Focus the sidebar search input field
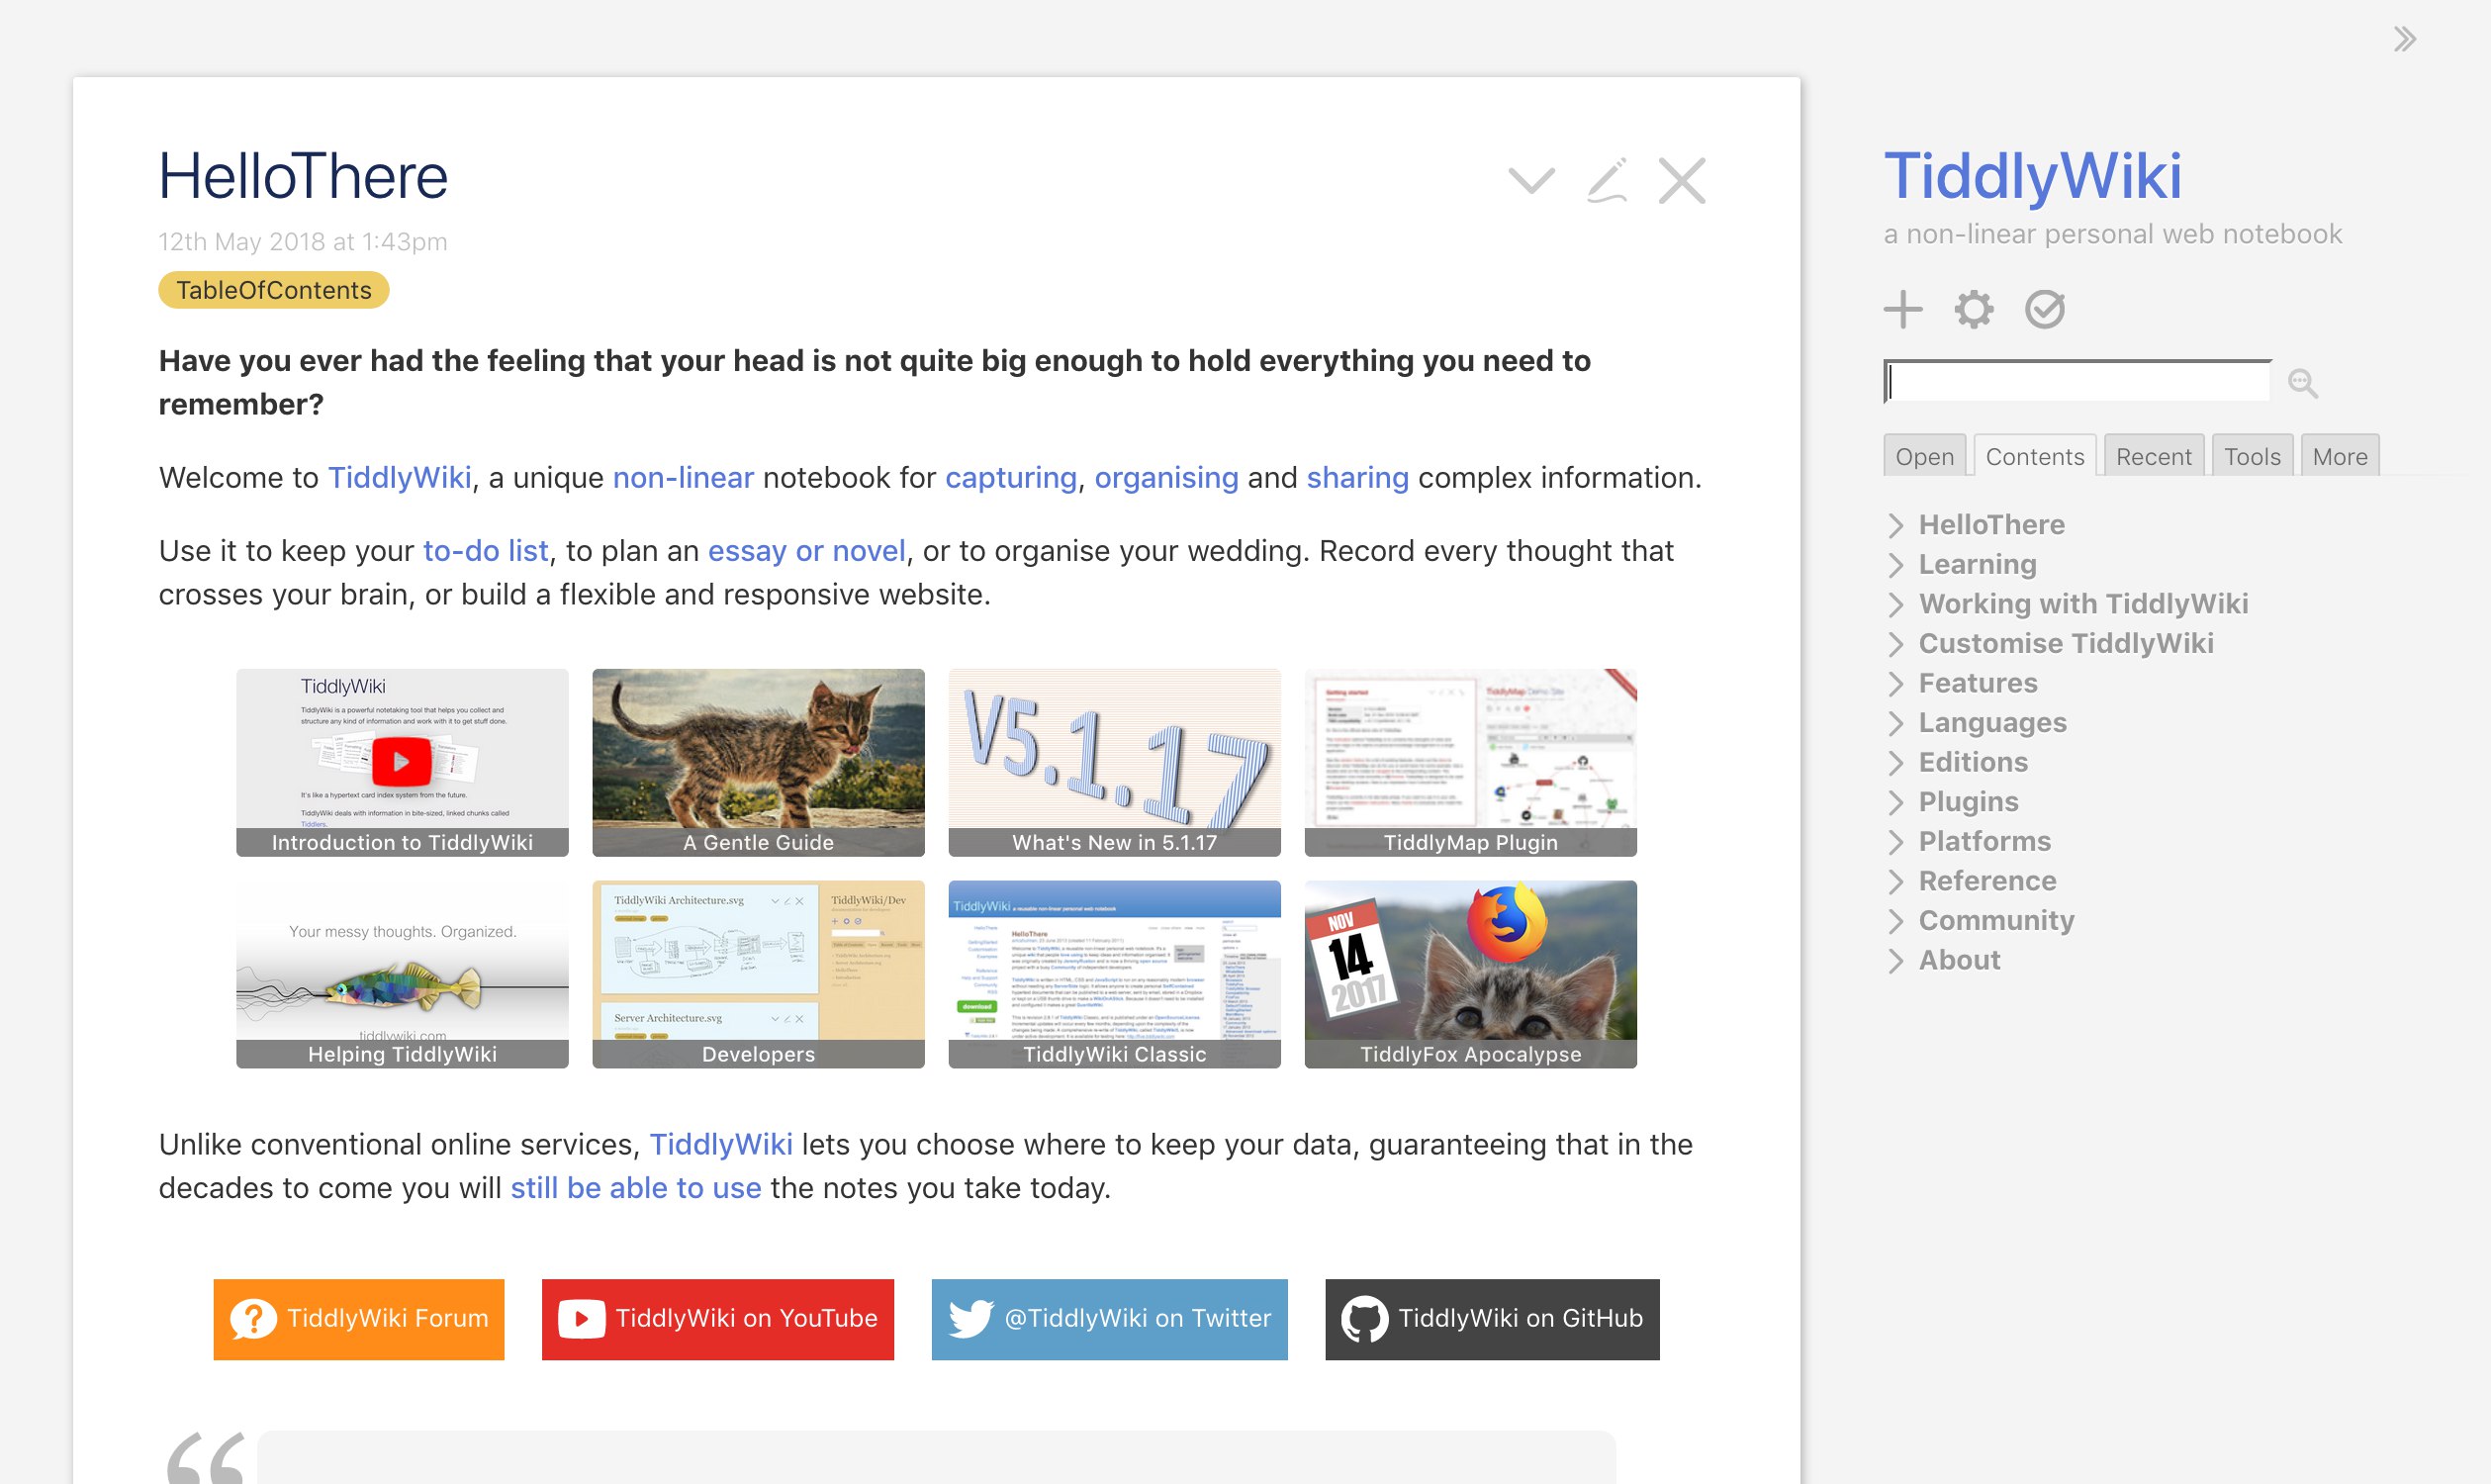This screenshot has width=2491, height=1484. [x=2077, y=382]
